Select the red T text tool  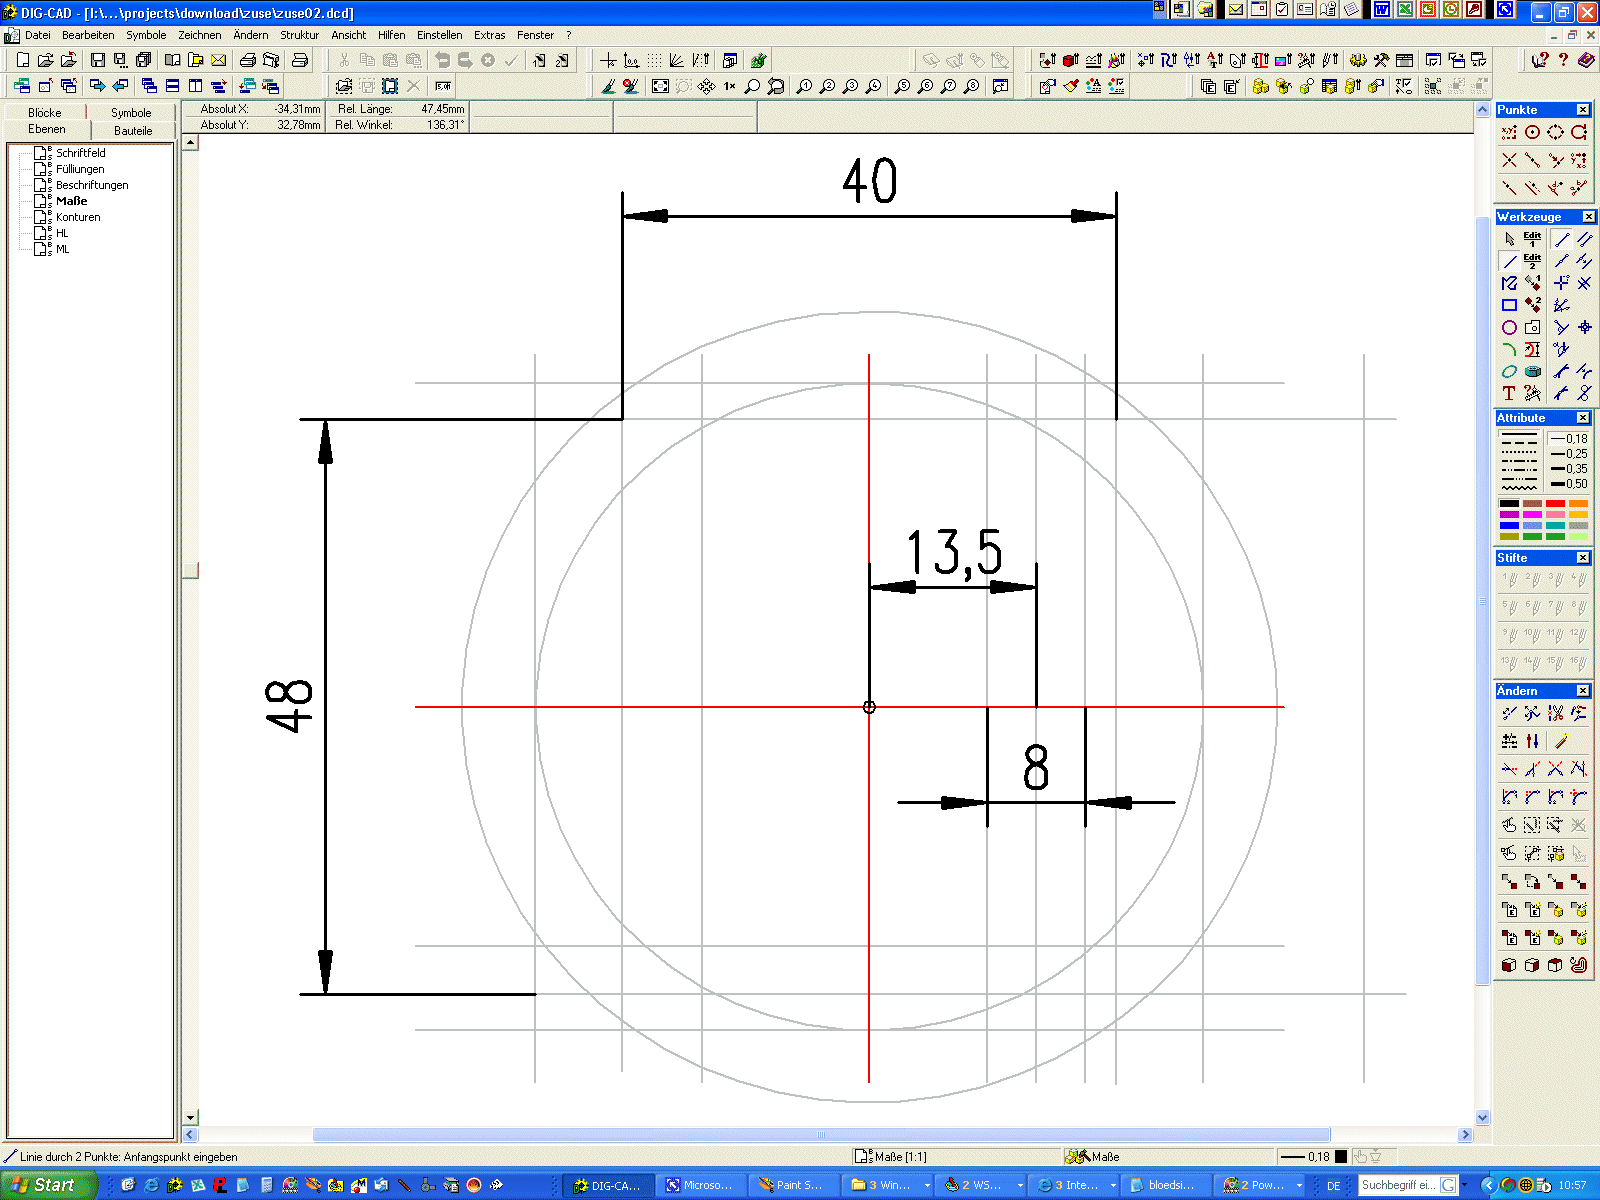[x=1510, y=393]
